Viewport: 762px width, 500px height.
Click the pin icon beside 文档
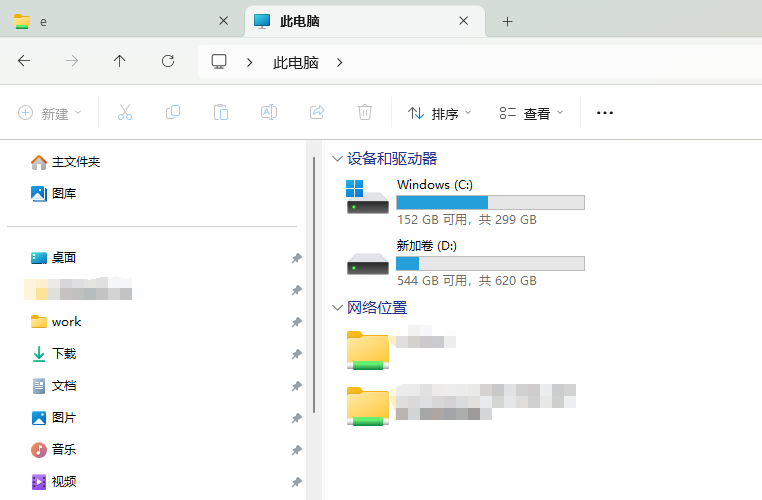point(296,386)
